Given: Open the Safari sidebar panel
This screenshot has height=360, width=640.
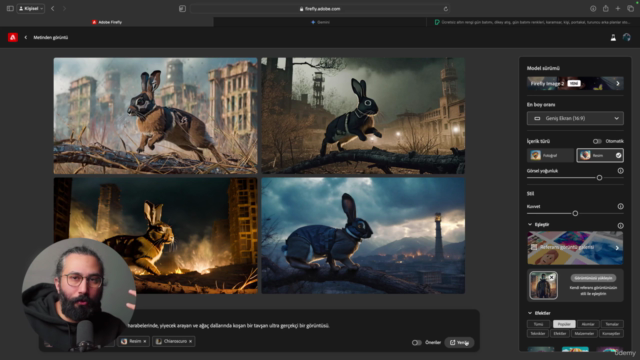Looking at the screenshot, I should pos(10,9).
